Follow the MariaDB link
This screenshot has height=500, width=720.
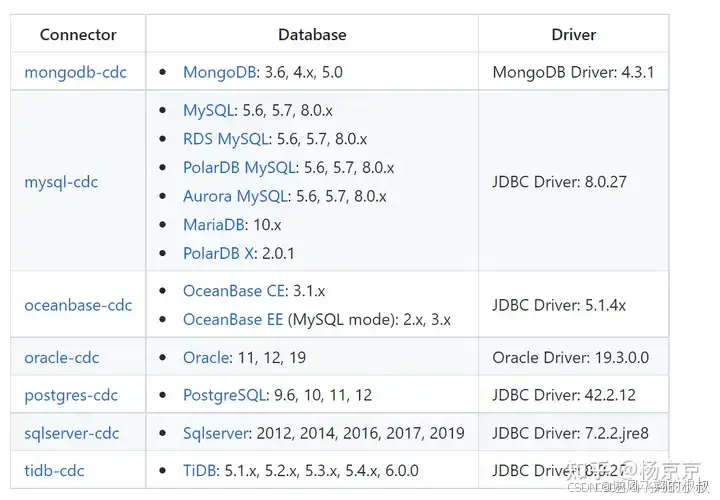214,225
